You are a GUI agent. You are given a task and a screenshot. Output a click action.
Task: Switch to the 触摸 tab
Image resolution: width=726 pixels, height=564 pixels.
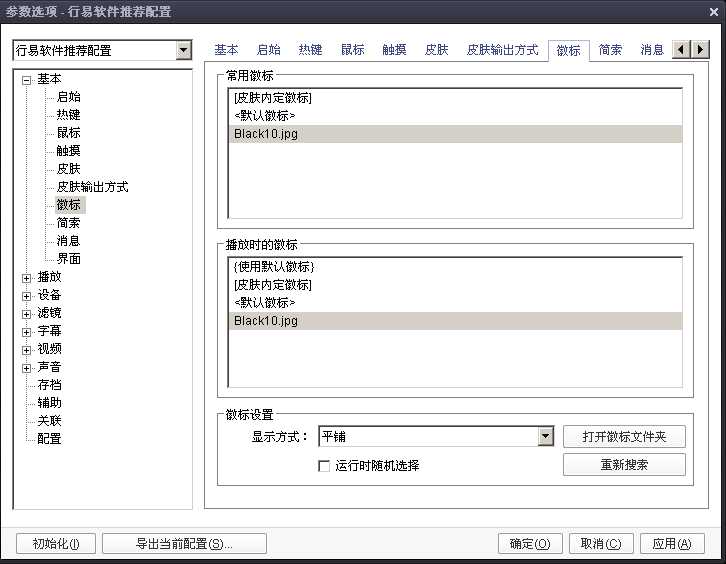394,50
